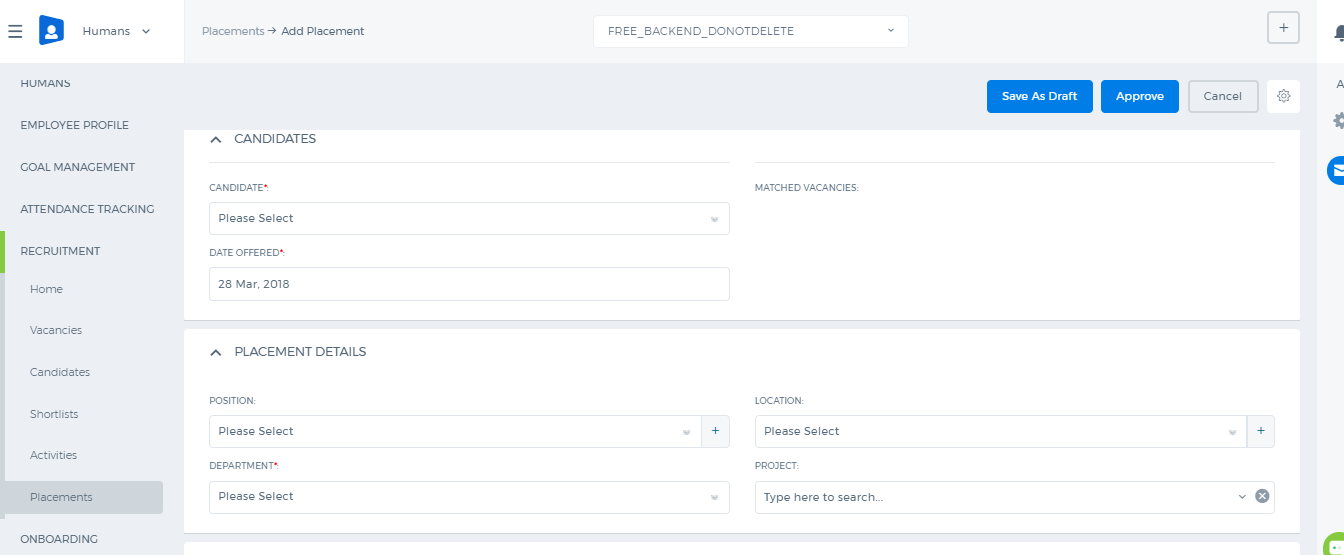Open the settings gear next to Cancel

(x=1284, y=96)
